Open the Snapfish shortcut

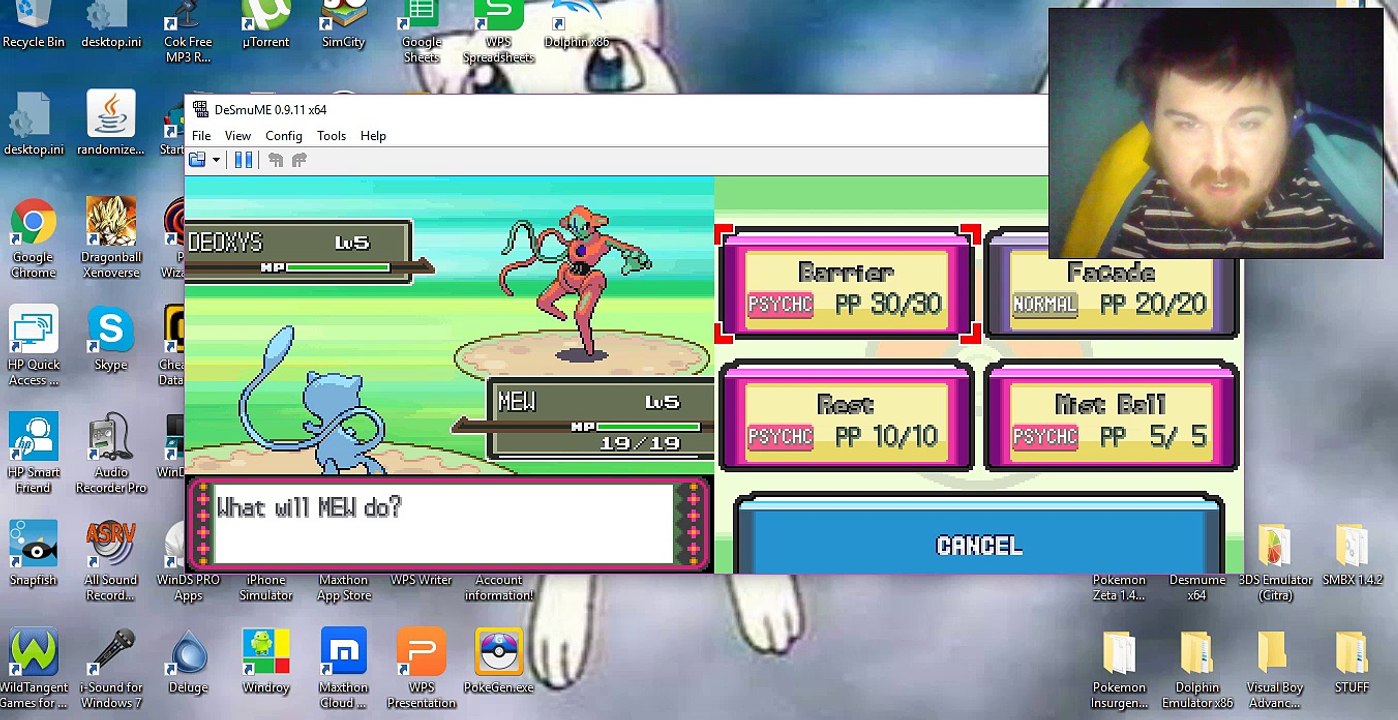[x=33, y=553]
